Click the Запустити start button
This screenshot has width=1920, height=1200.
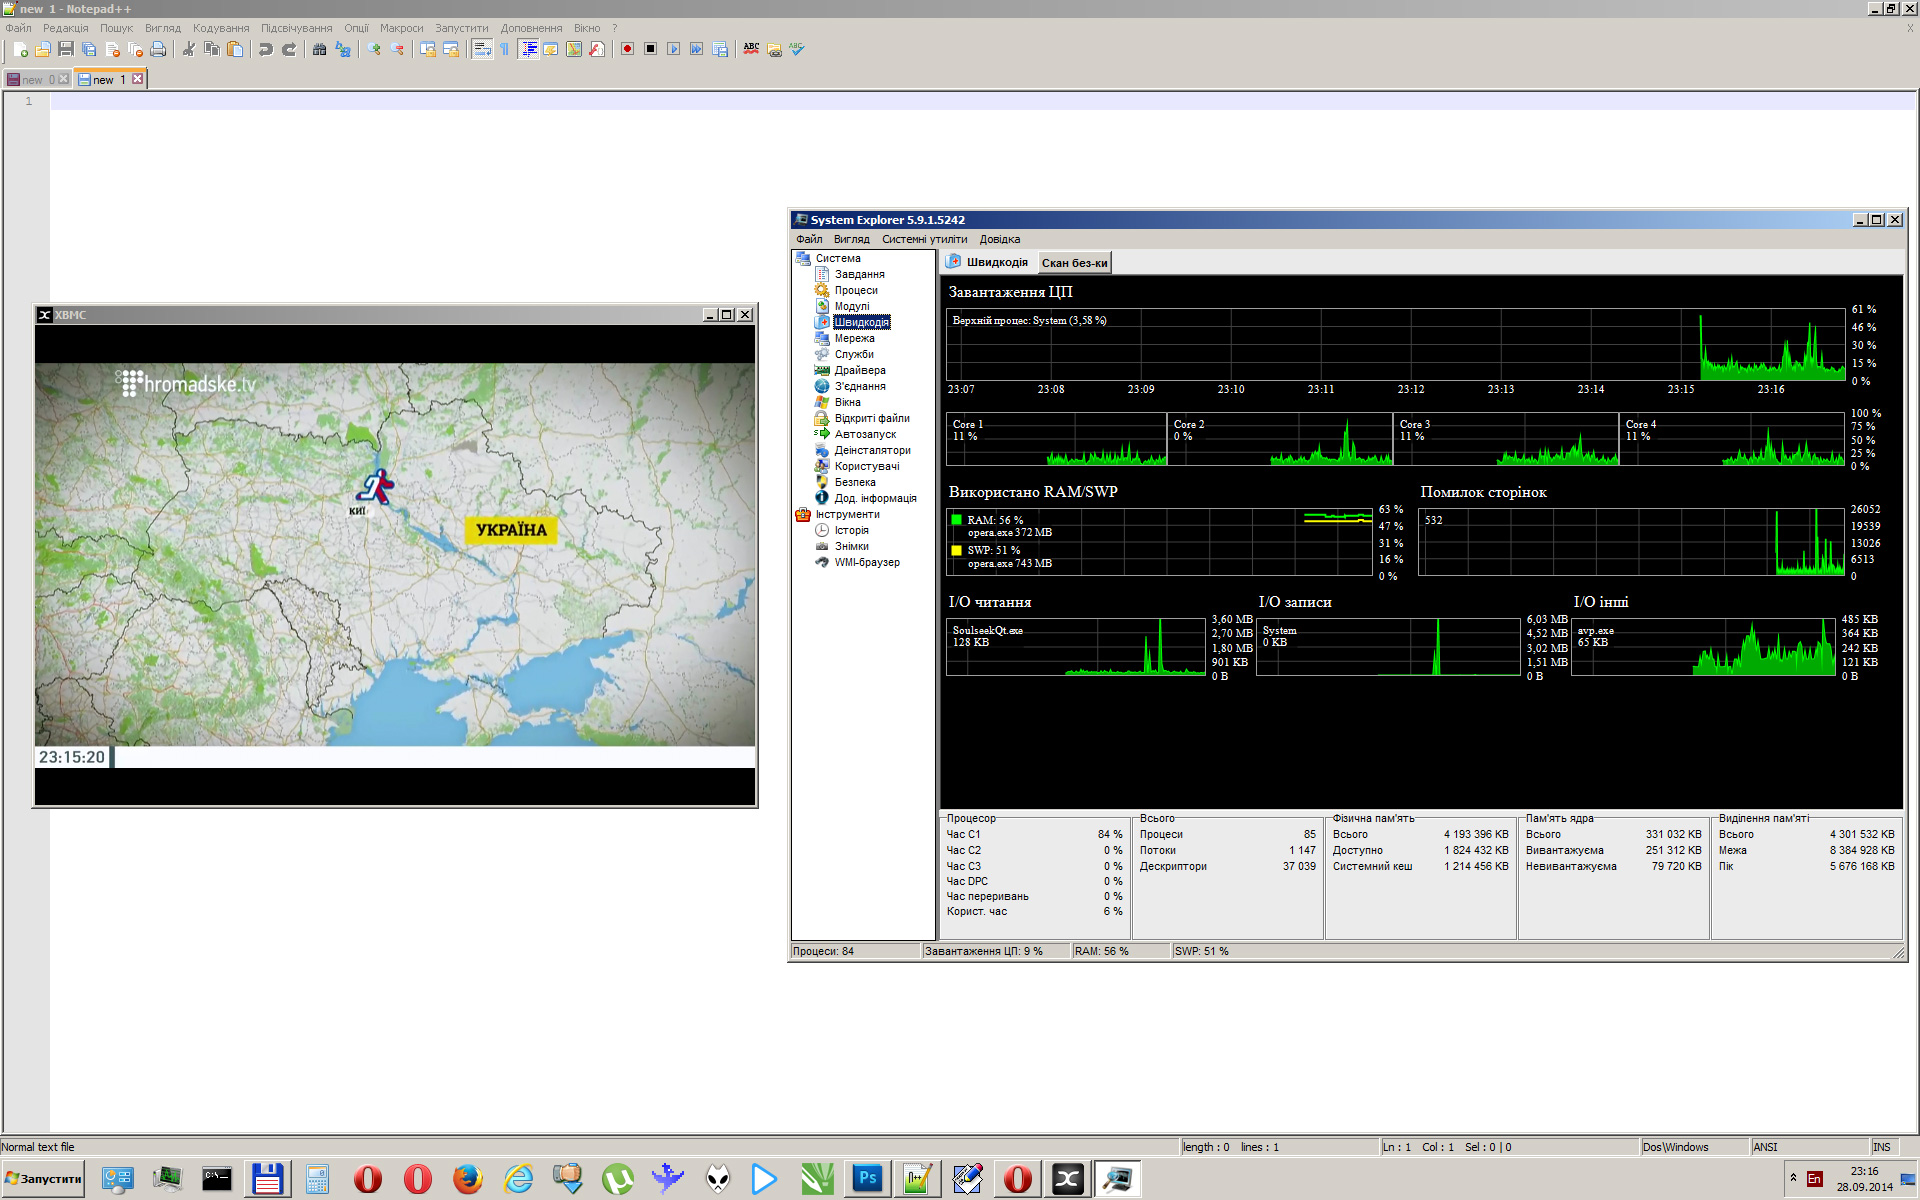coord(43,1179)
